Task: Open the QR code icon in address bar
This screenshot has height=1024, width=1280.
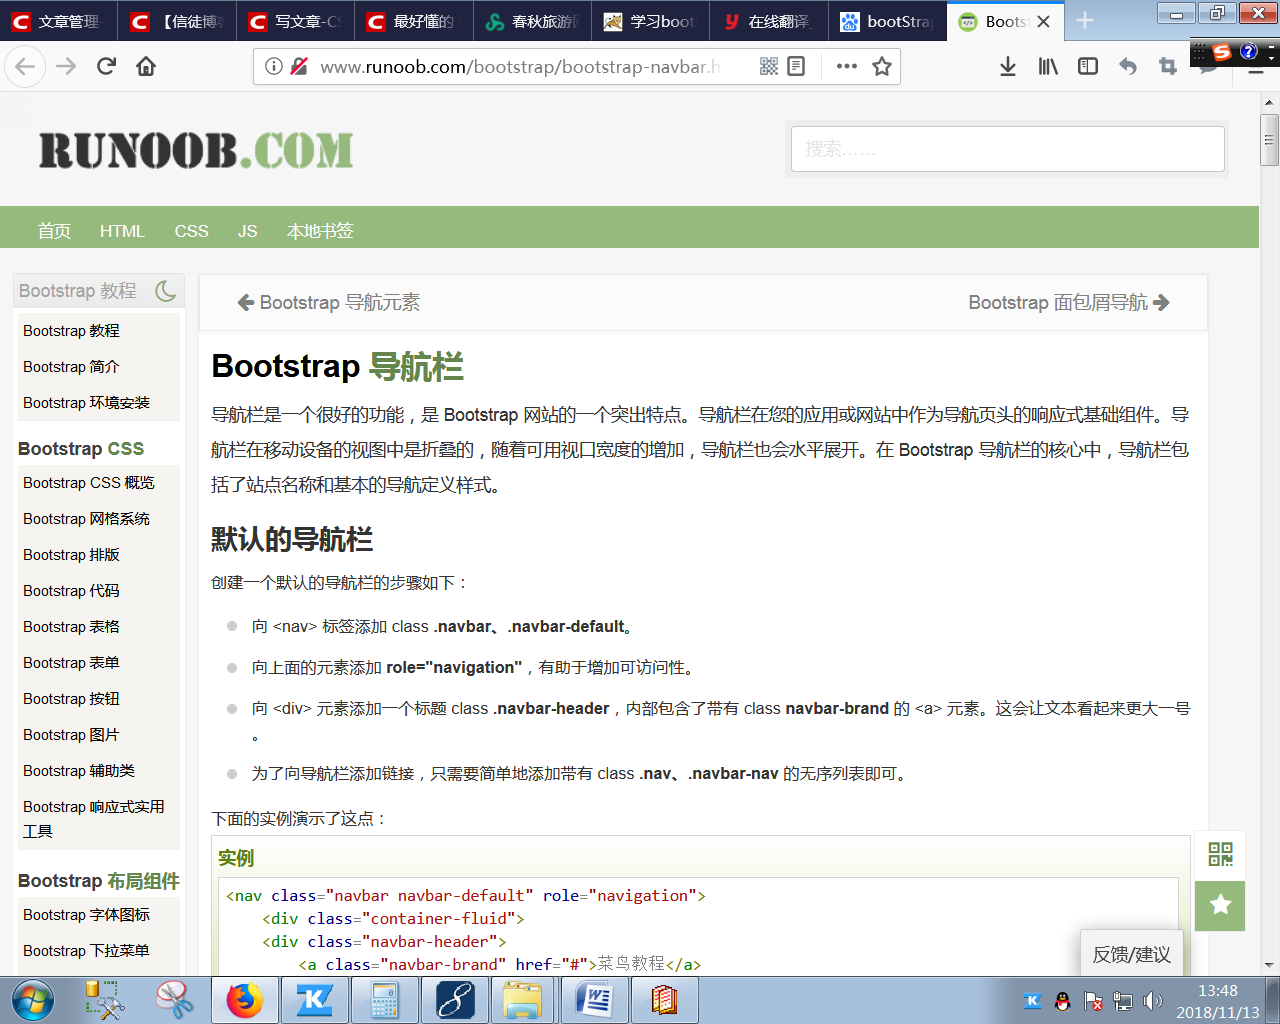Action: [x=769, y=66]
